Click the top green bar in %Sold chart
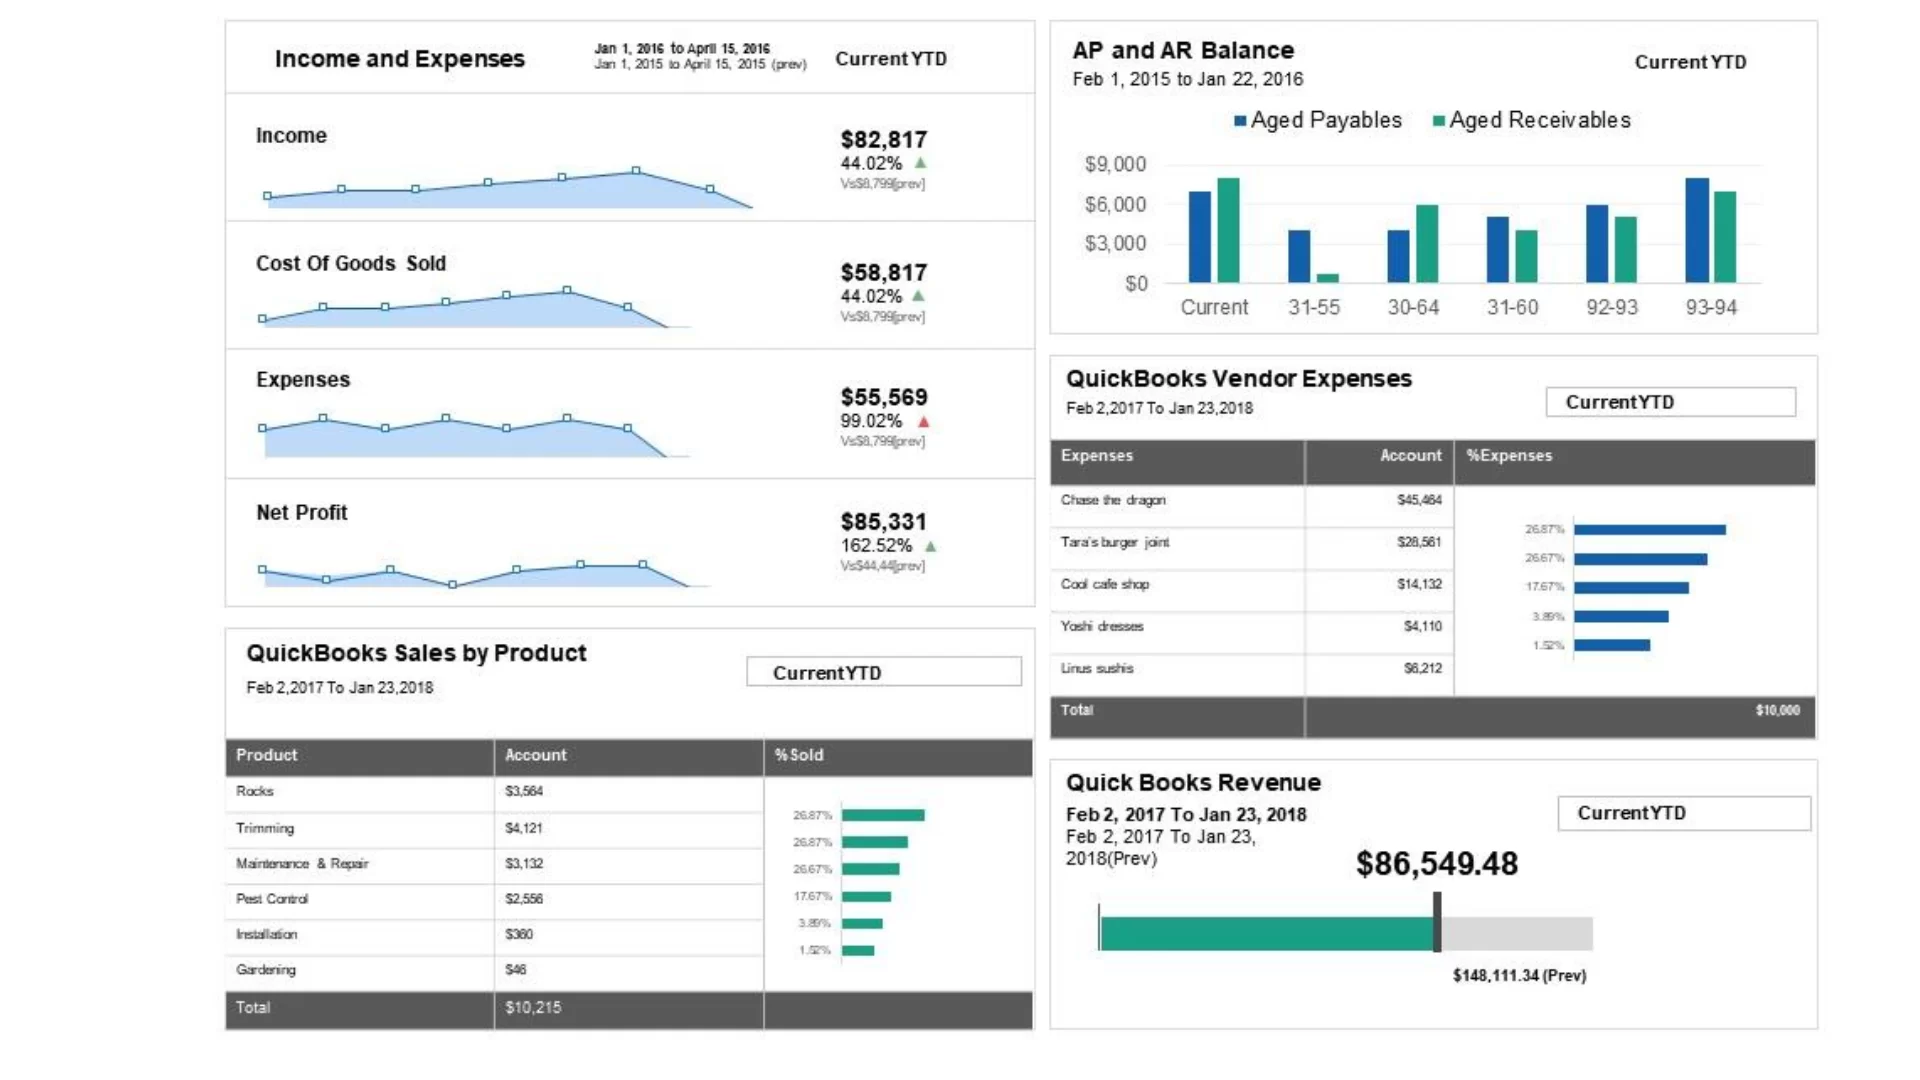1920x1080 pixels. [883, 815]
